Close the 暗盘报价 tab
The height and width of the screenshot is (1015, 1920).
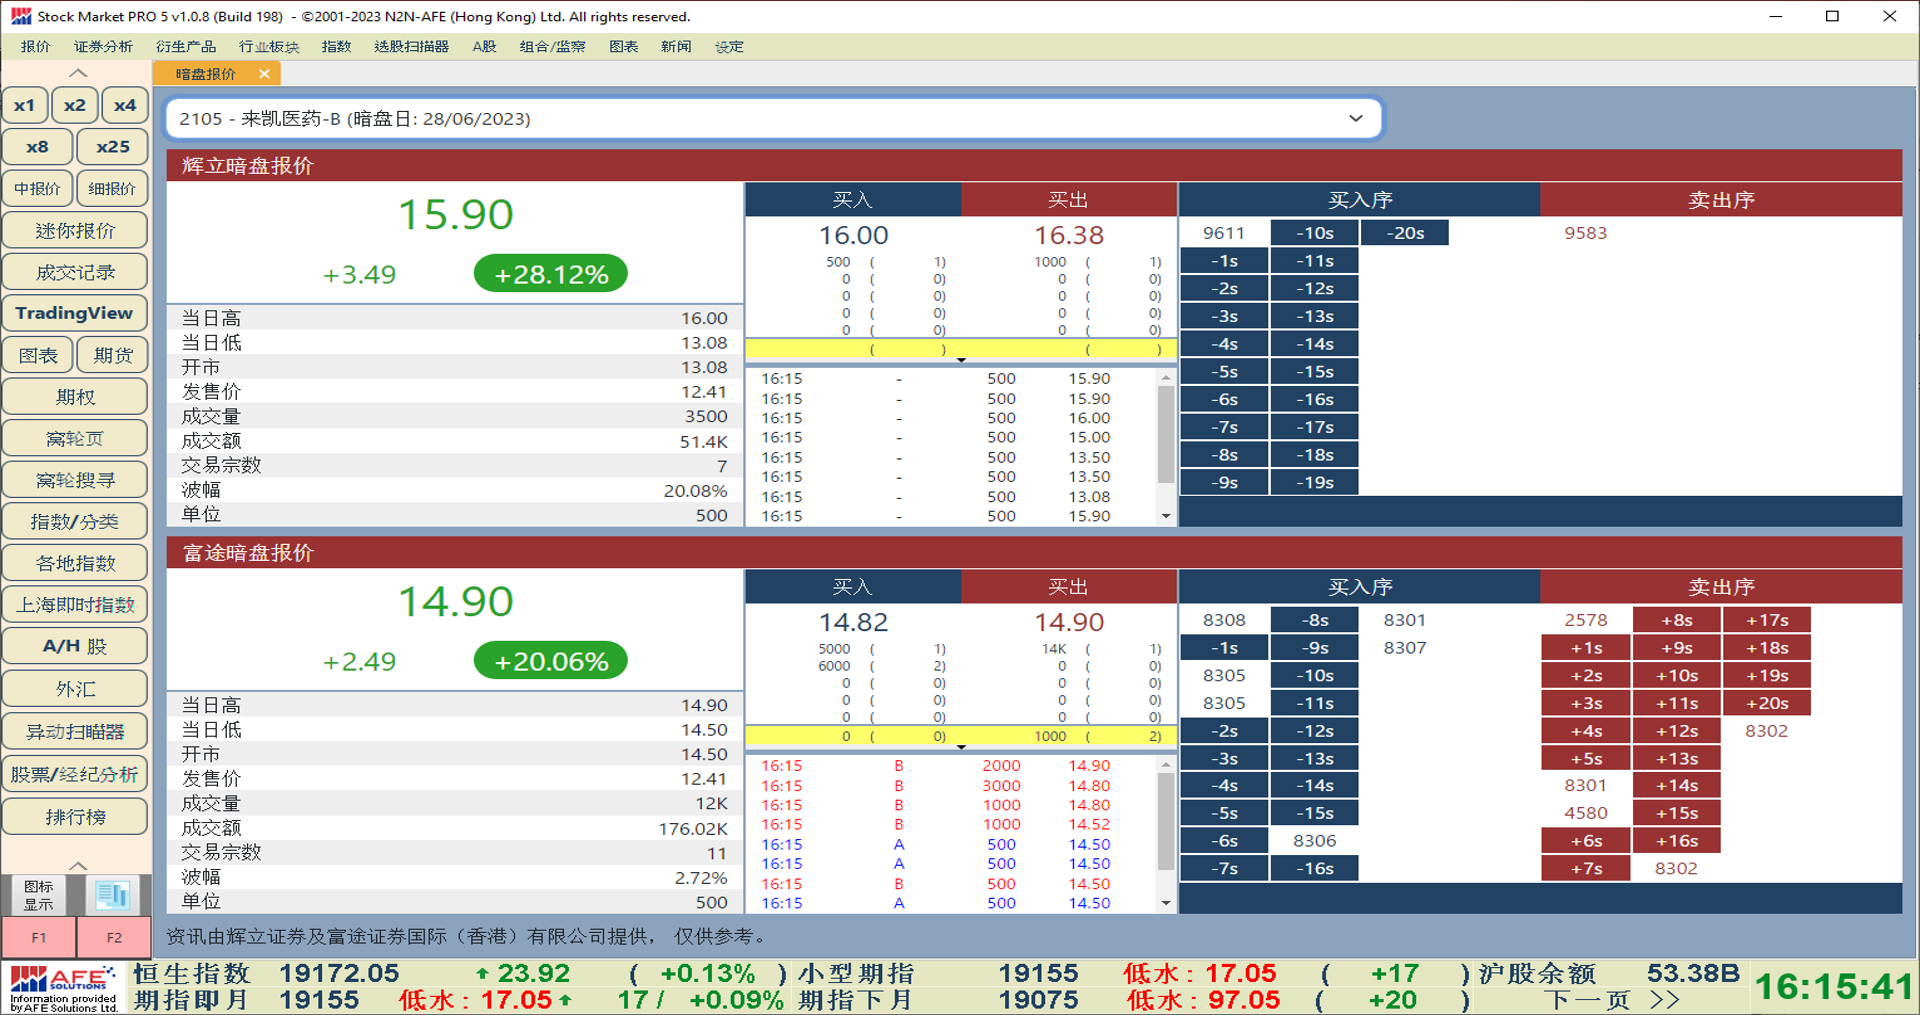(x=264, y=74)
